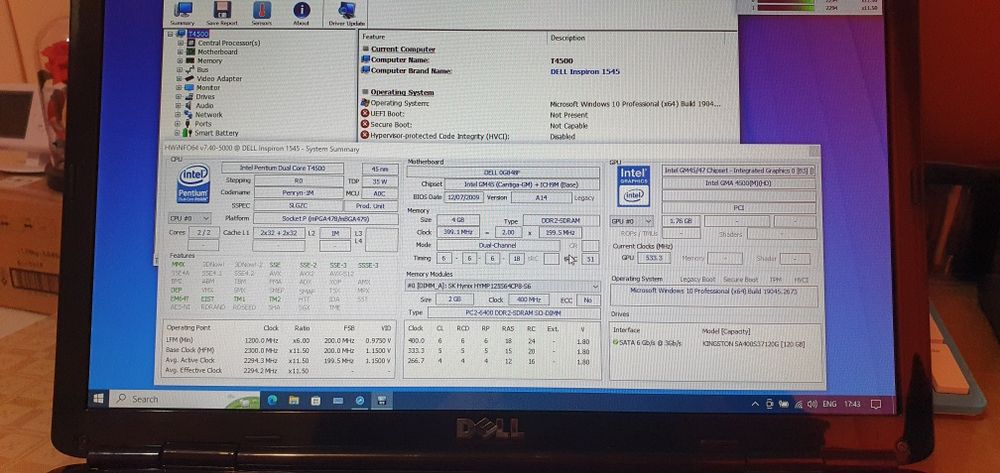
Task: Select Audio in the device tree
Action: [205, 106]
